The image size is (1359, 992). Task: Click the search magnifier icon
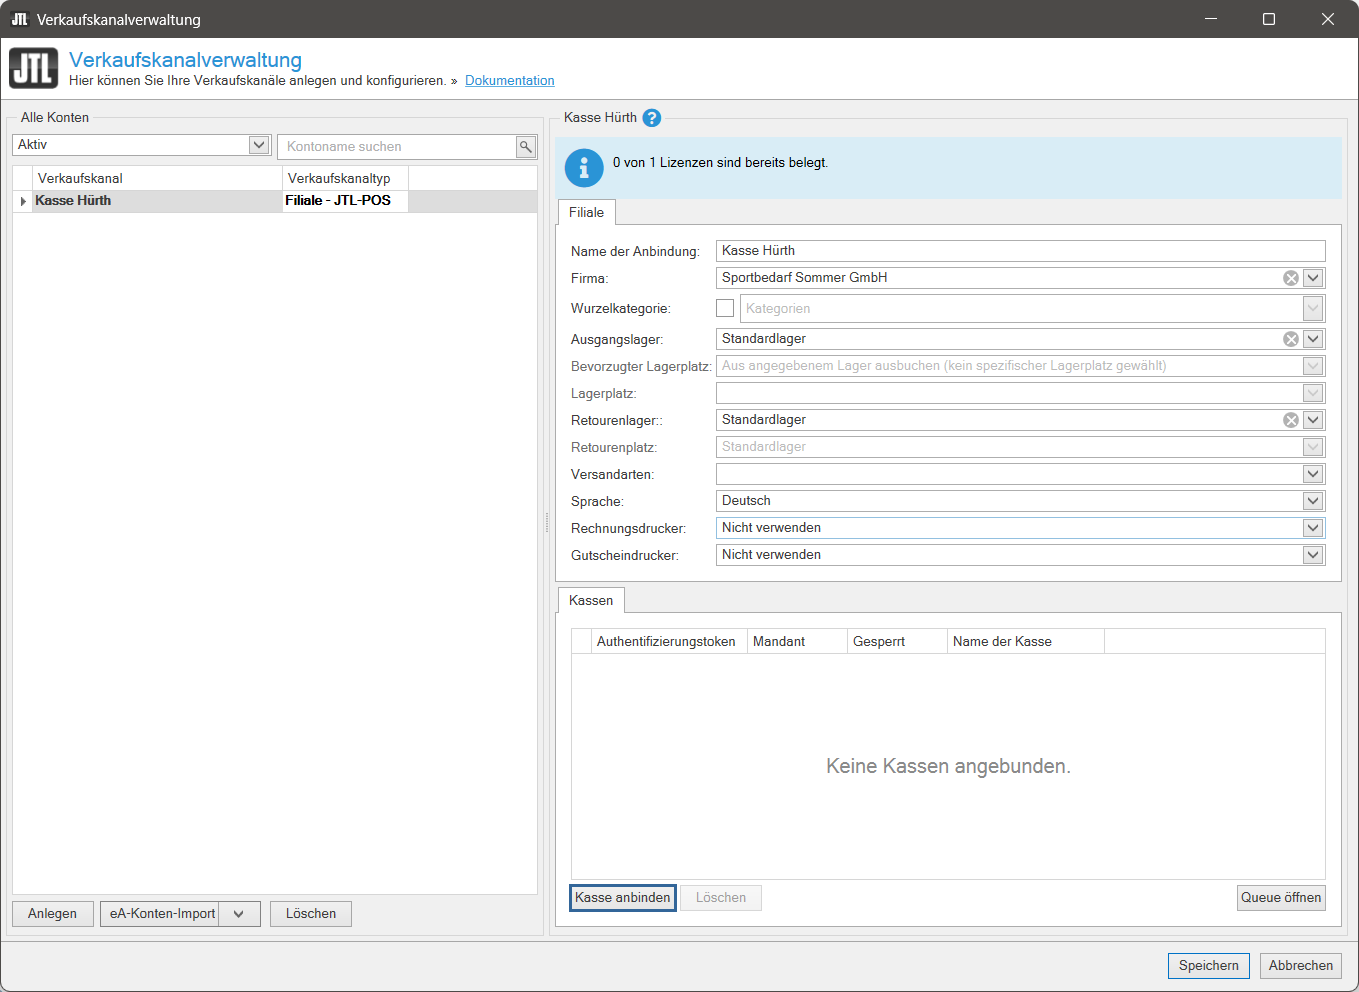click(525, 147)
